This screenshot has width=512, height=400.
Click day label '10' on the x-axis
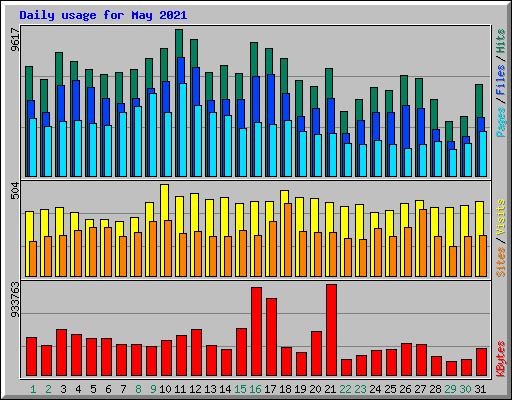click(165, 389)
